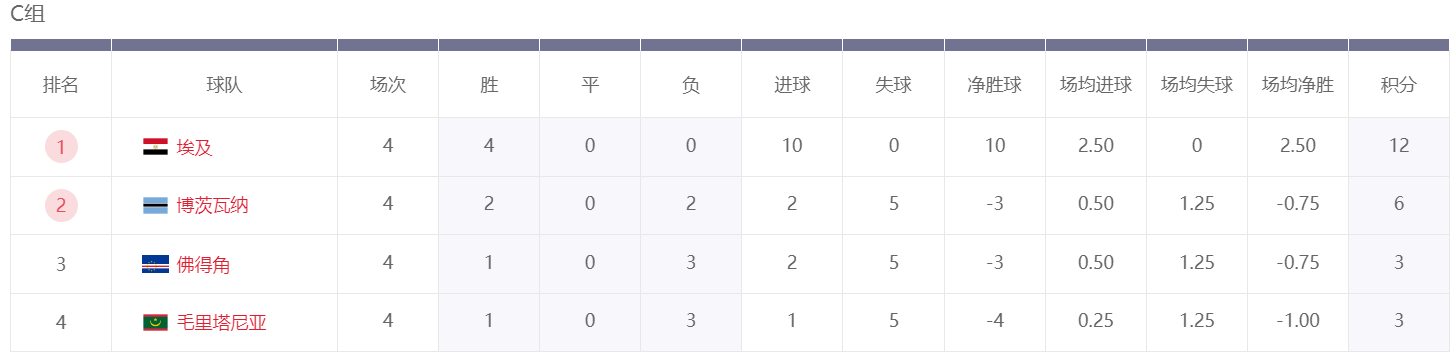The image size is (1452, 363).
Task: Click the 积分 column header
Action: (1399, 85)
